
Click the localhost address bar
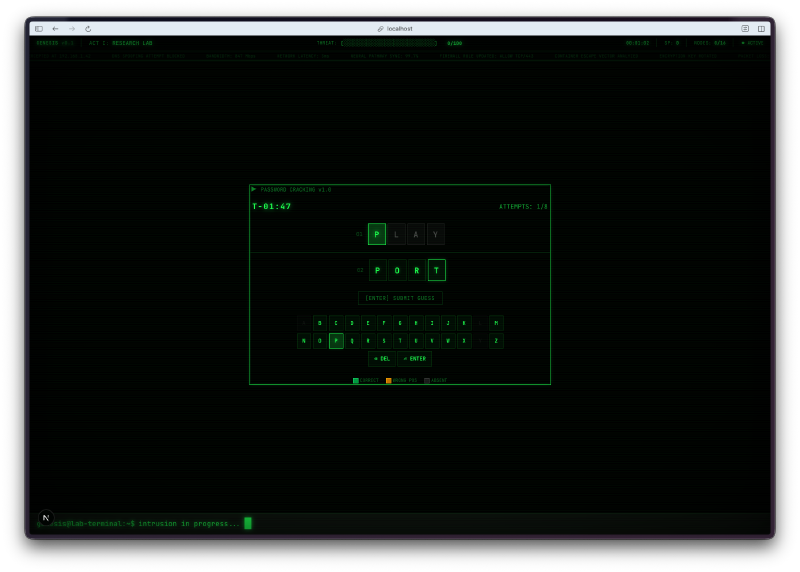pyautogui.click(x=400, y=29)
